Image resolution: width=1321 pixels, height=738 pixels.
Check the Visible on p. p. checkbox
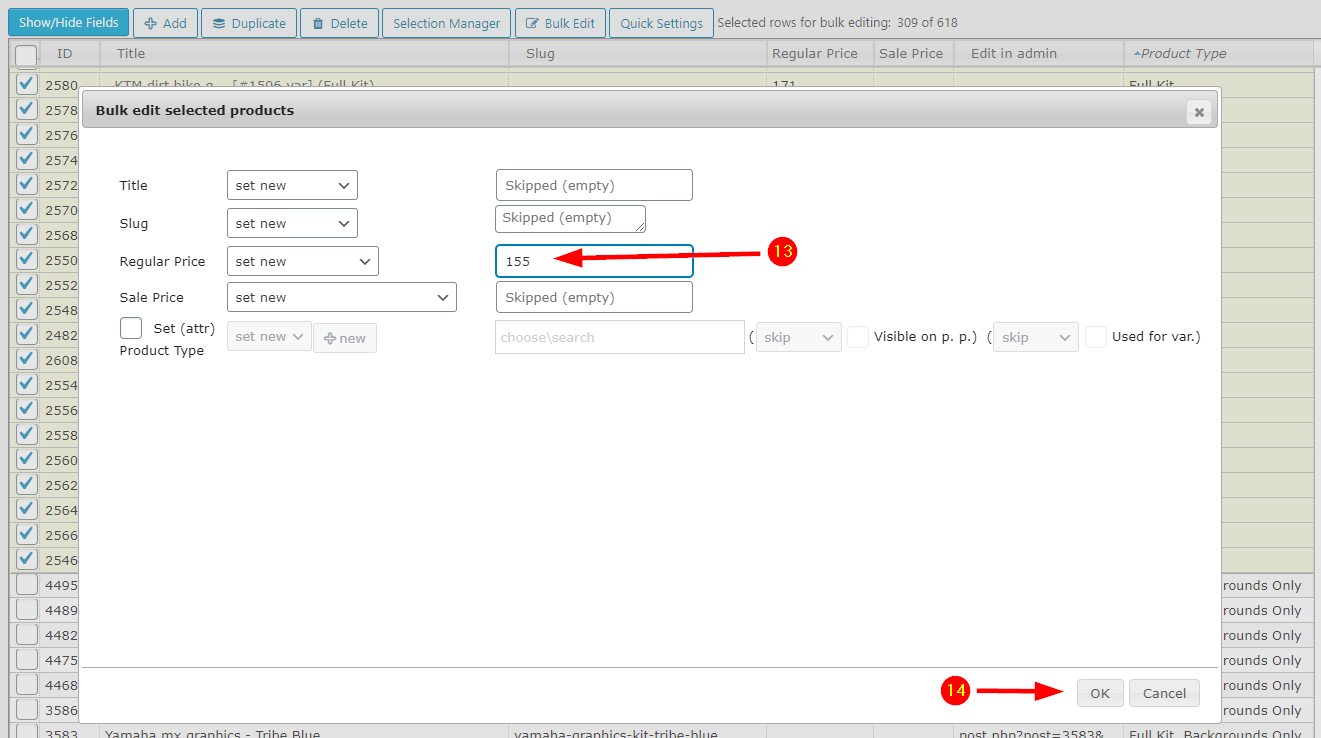tap(857, 337)
